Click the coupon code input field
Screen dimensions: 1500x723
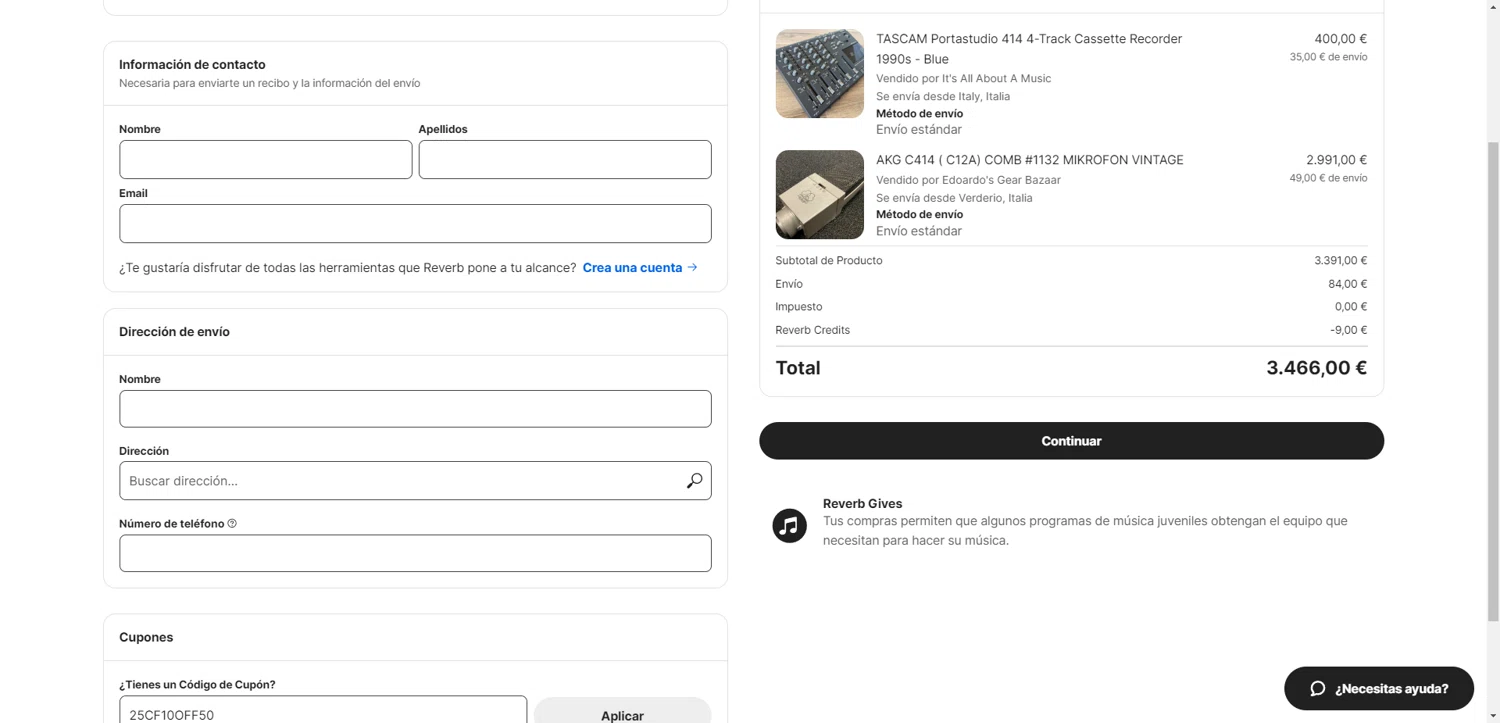322,712
